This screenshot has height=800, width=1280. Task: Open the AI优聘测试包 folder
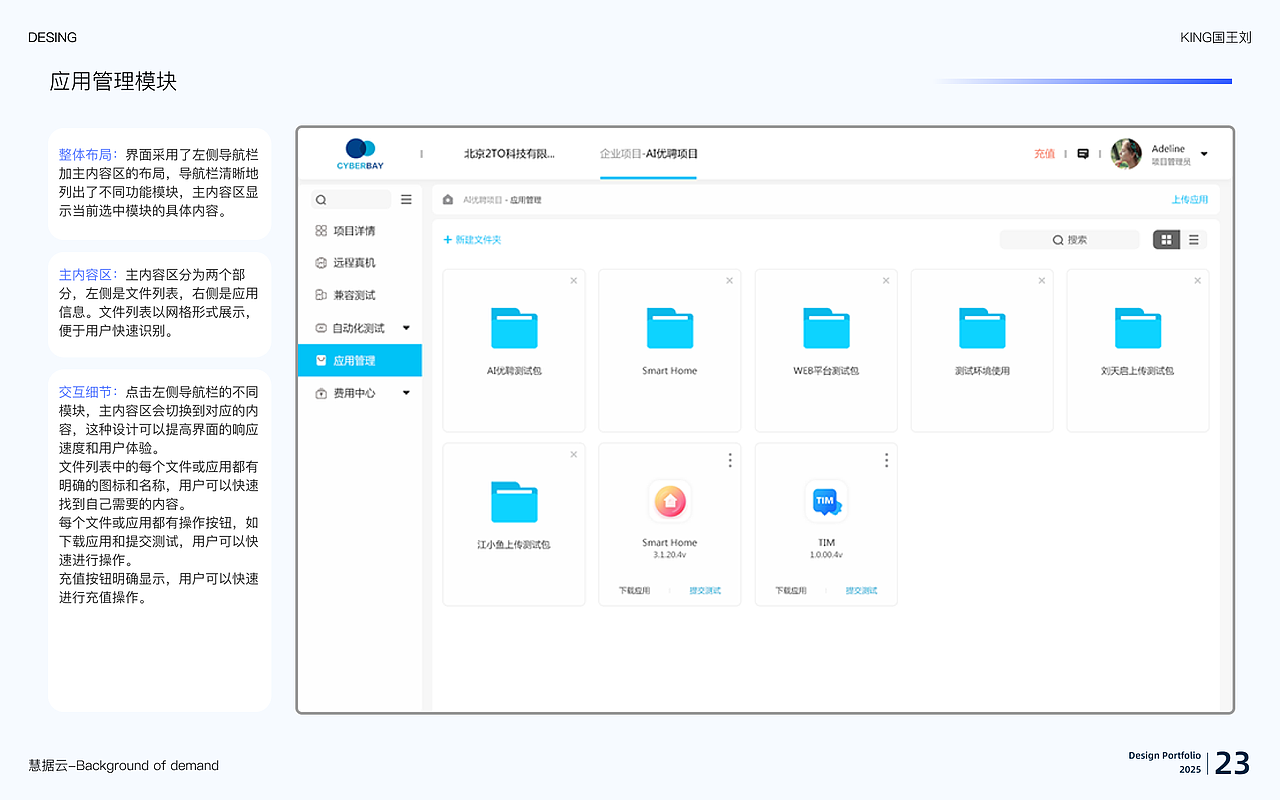tap(514, 328)
